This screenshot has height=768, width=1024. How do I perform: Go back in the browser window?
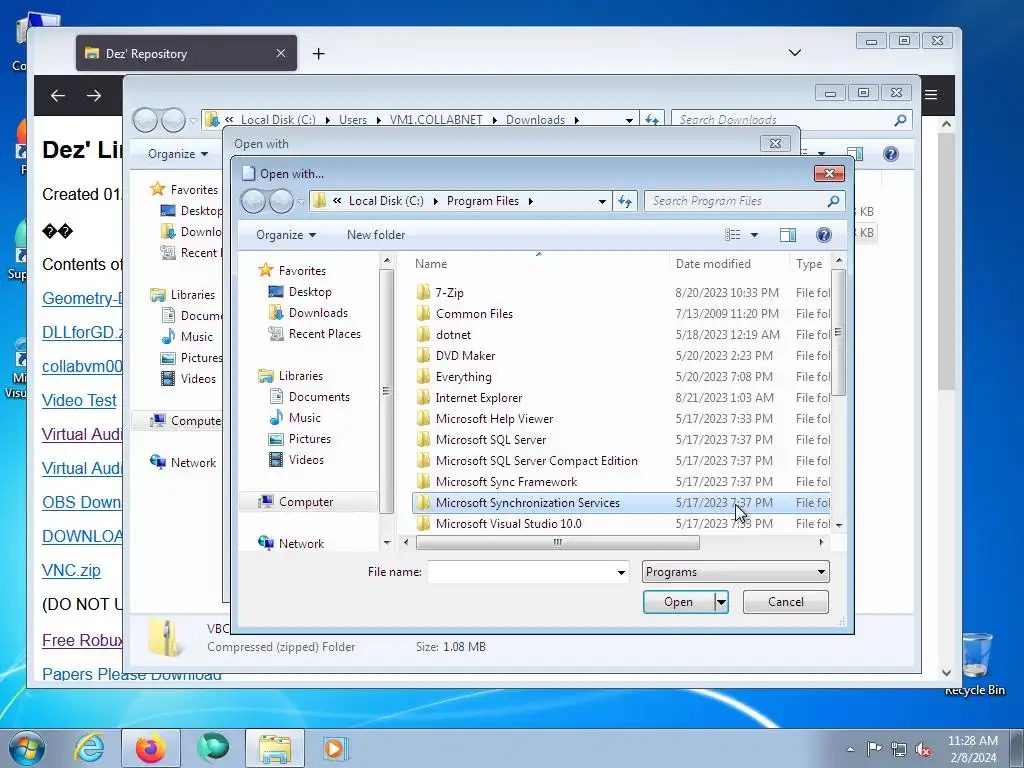(x=58, y=96)
